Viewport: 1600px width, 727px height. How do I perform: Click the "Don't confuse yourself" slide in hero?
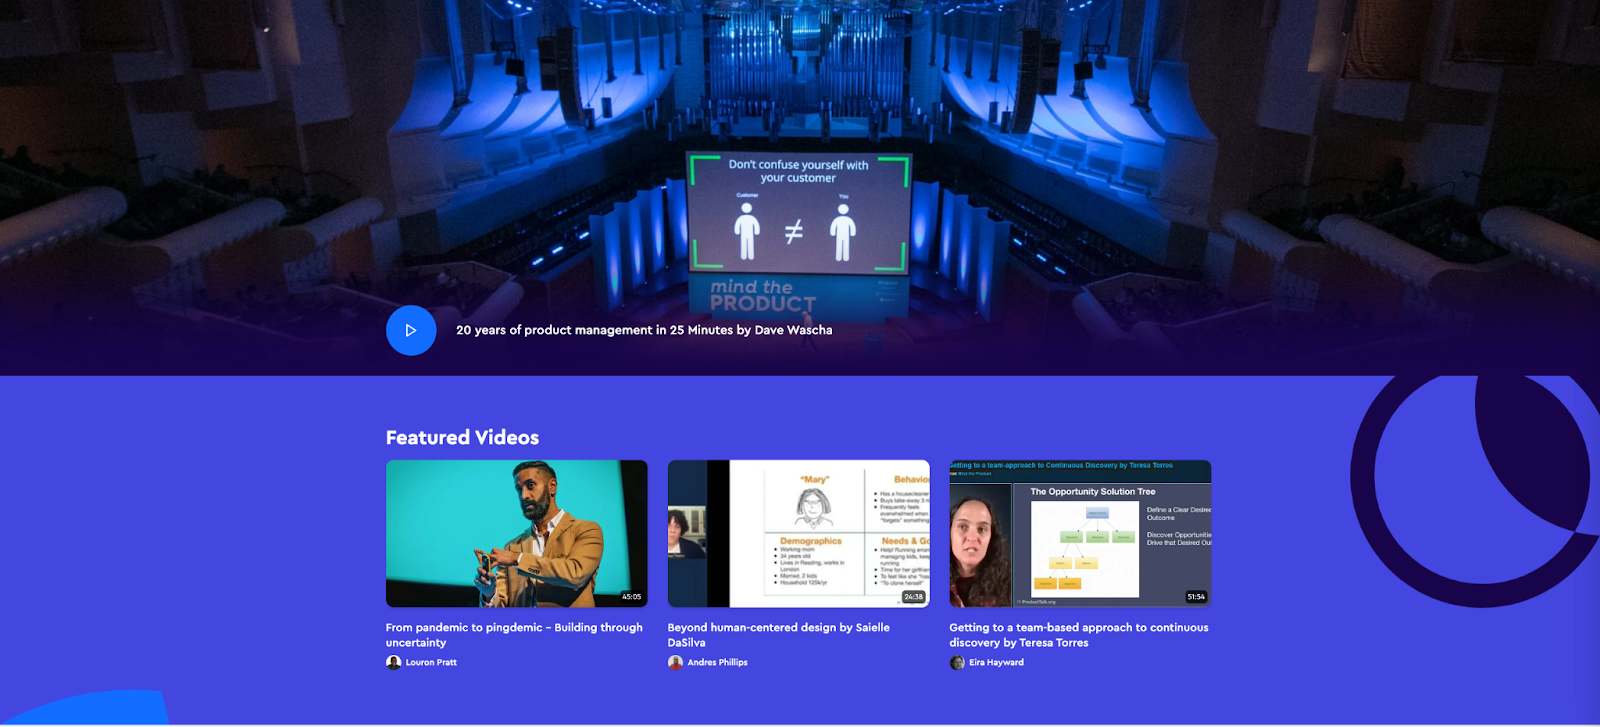(x=798, y=212)
